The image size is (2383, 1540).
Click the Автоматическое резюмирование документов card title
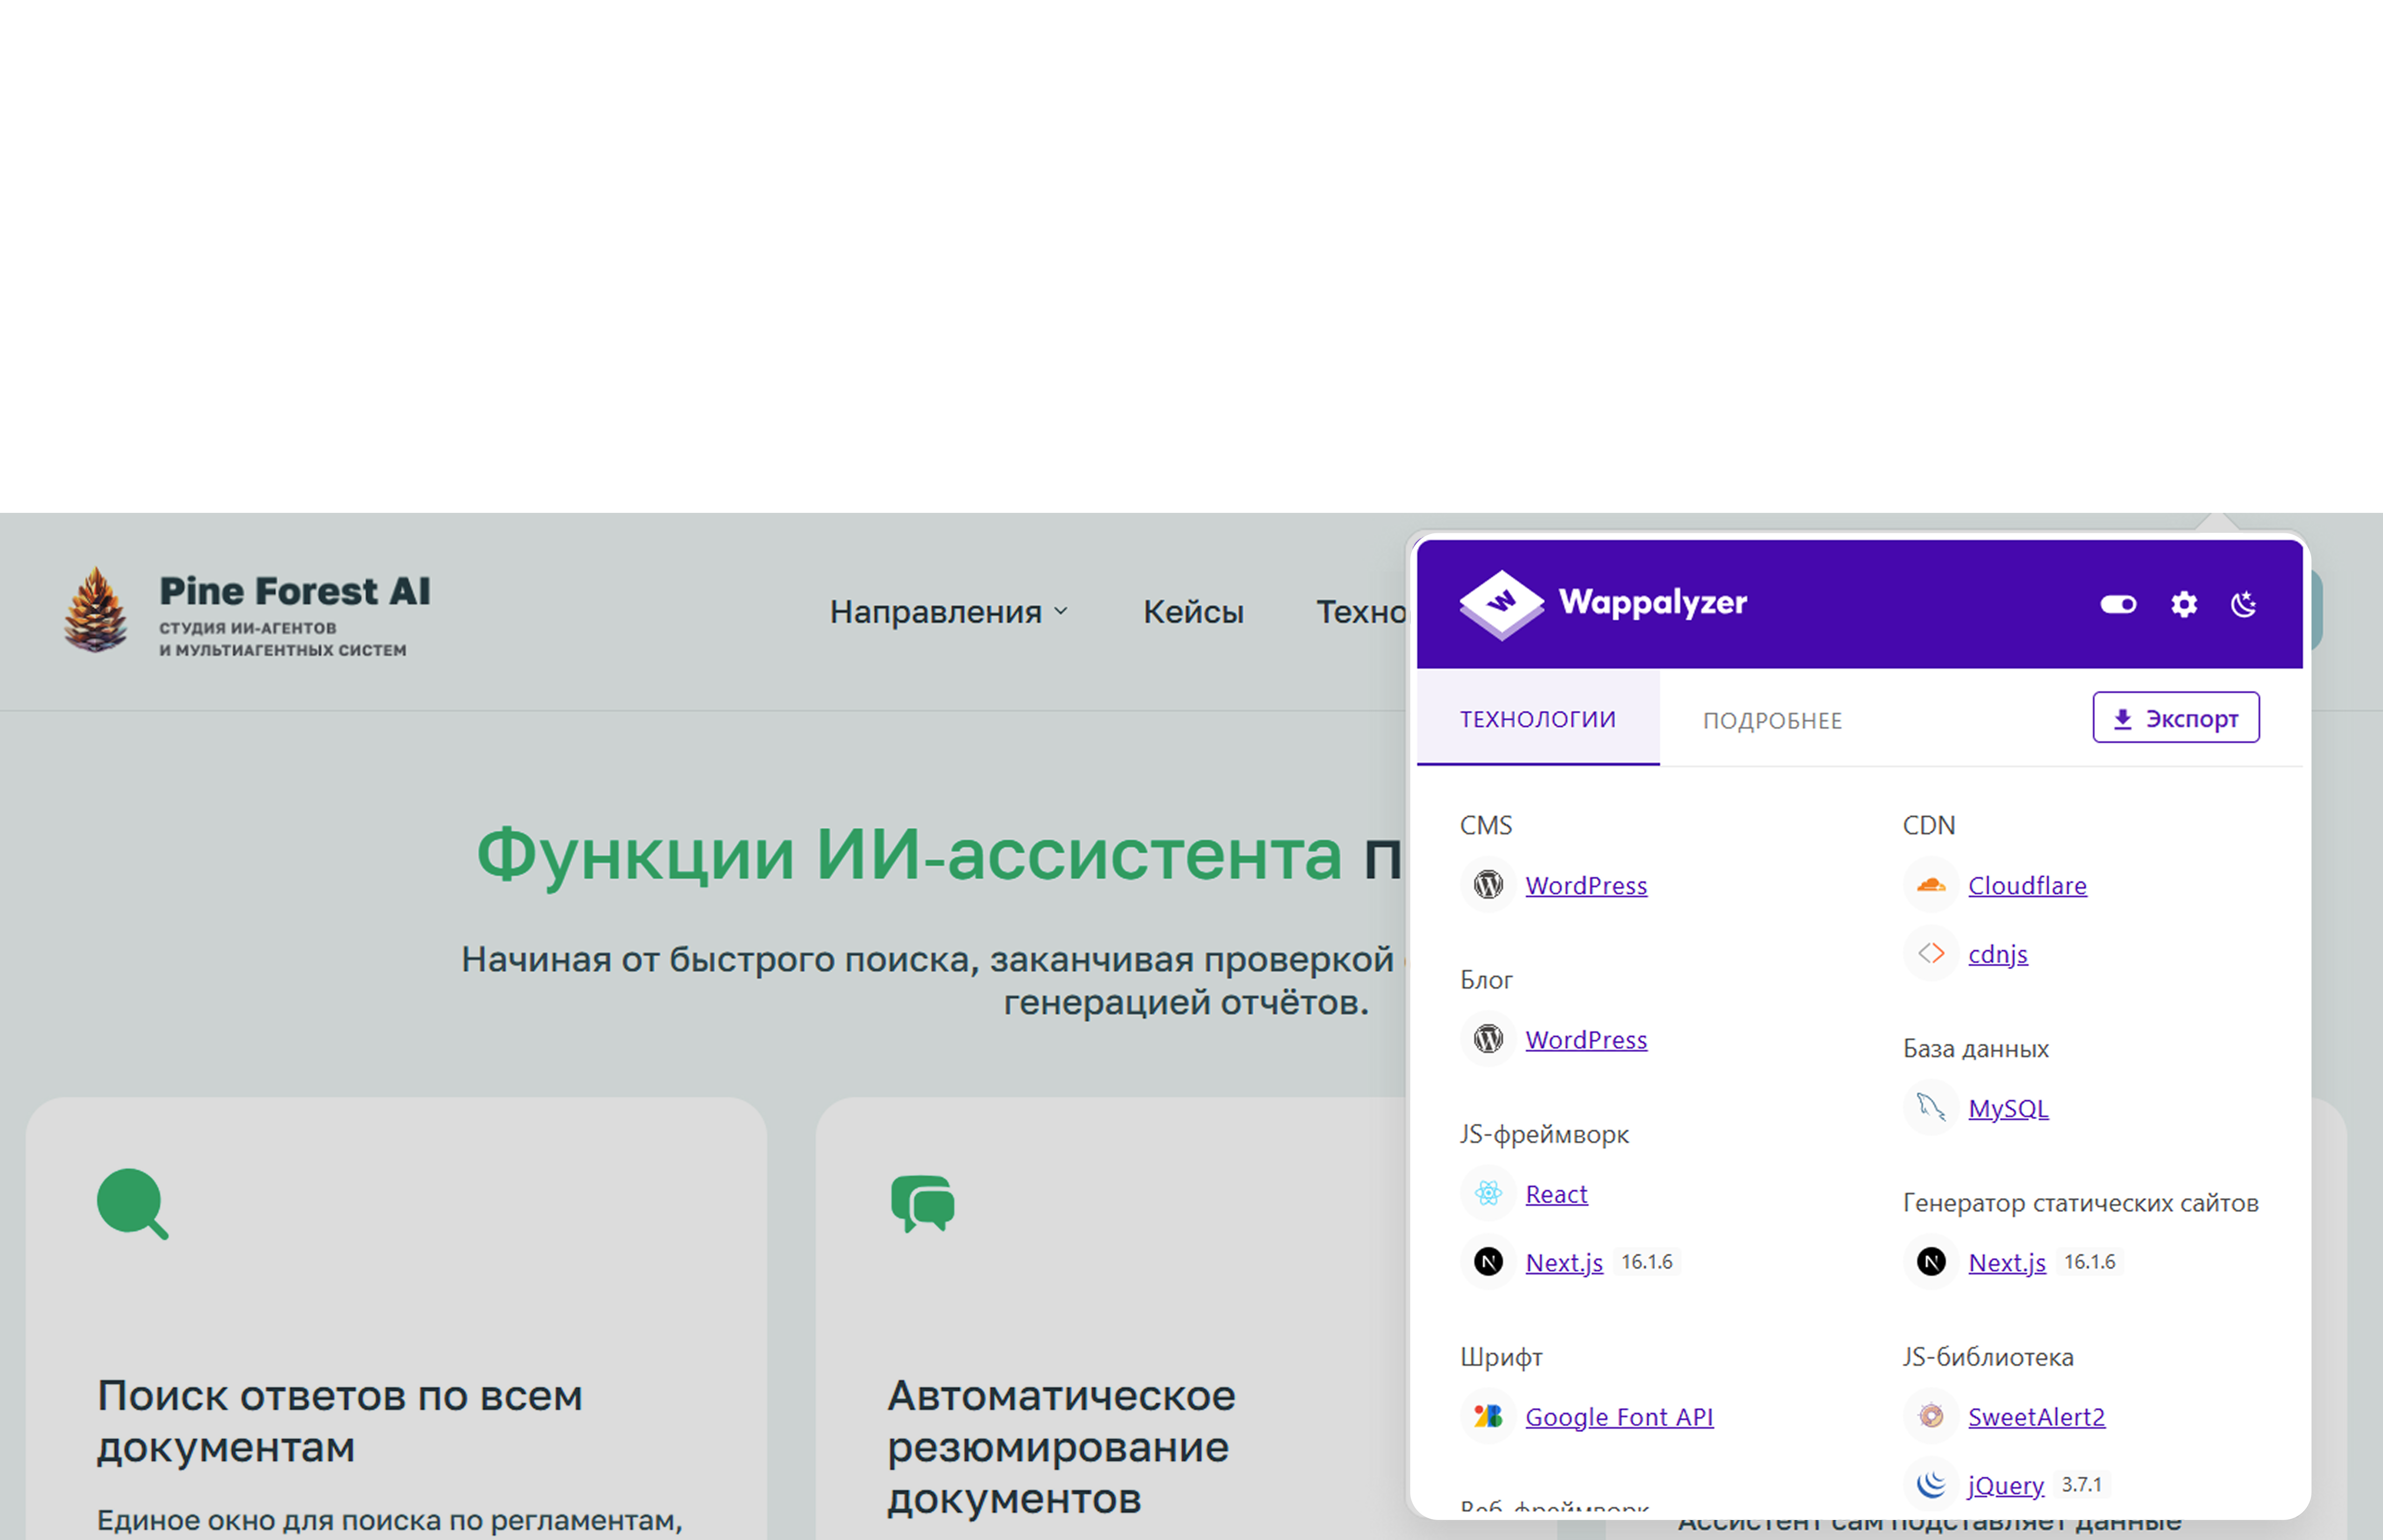[x=1061, y=1447]
